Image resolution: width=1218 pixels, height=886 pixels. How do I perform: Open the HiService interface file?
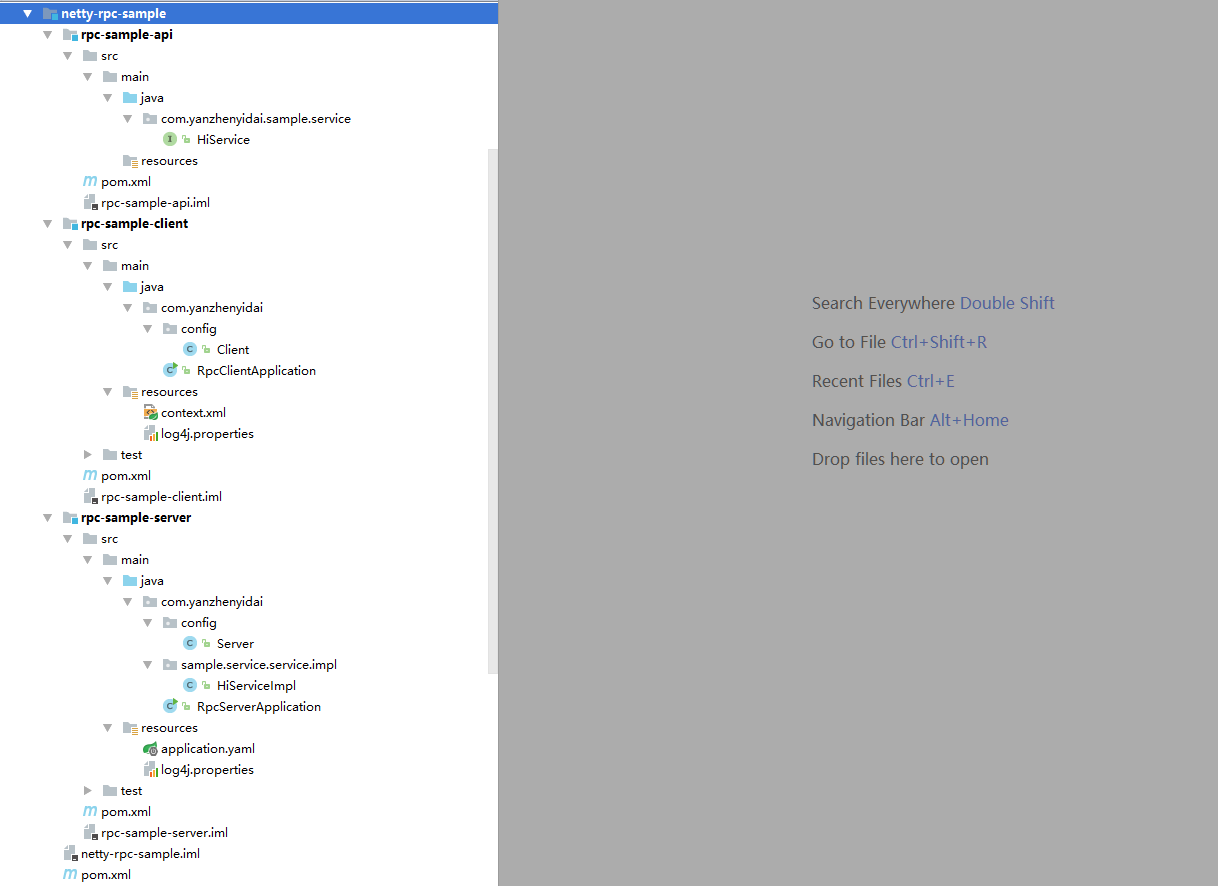(223, 139)
